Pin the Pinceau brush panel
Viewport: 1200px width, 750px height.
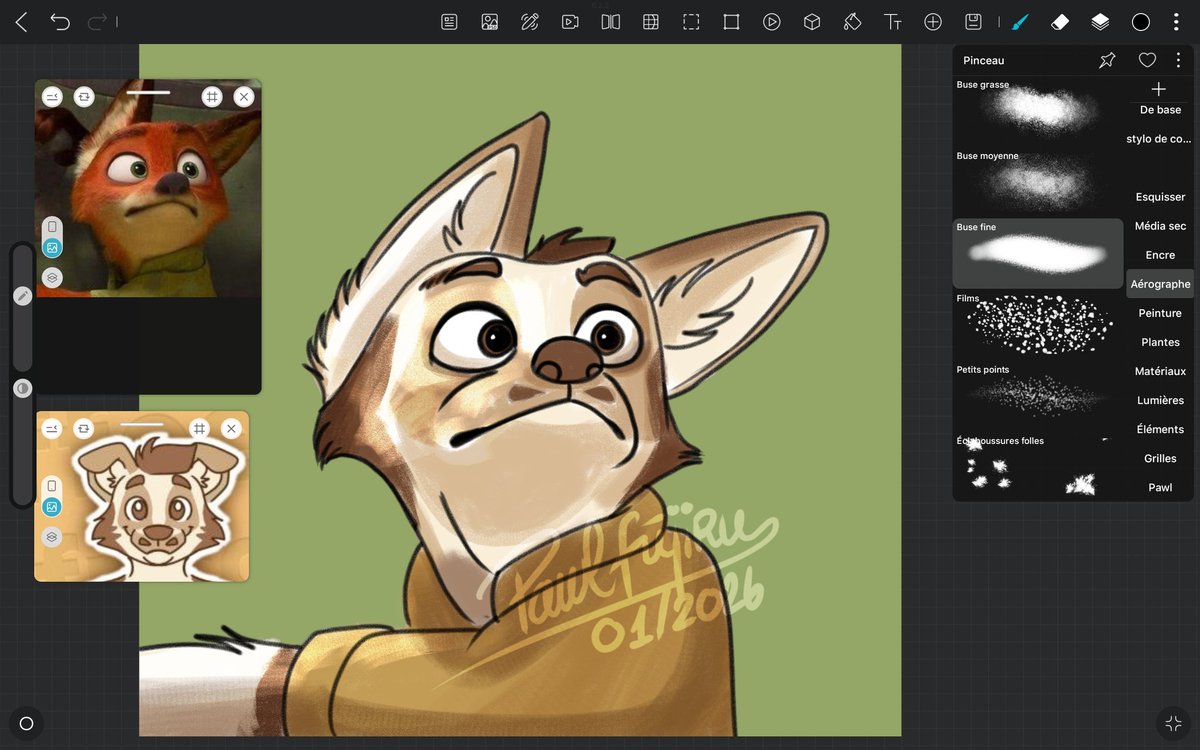click(1107, 60)
